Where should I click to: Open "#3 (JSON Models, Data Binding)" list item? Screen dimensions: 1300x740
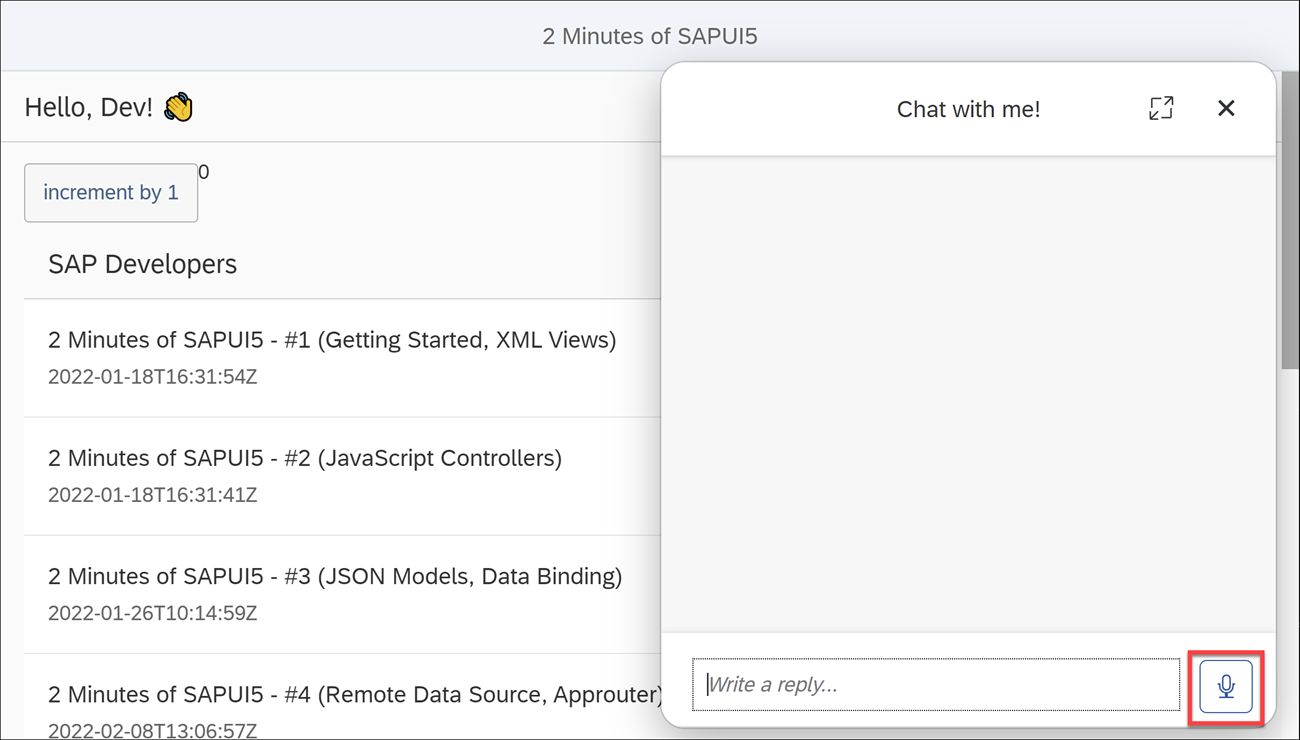click(x=342, y=594)
